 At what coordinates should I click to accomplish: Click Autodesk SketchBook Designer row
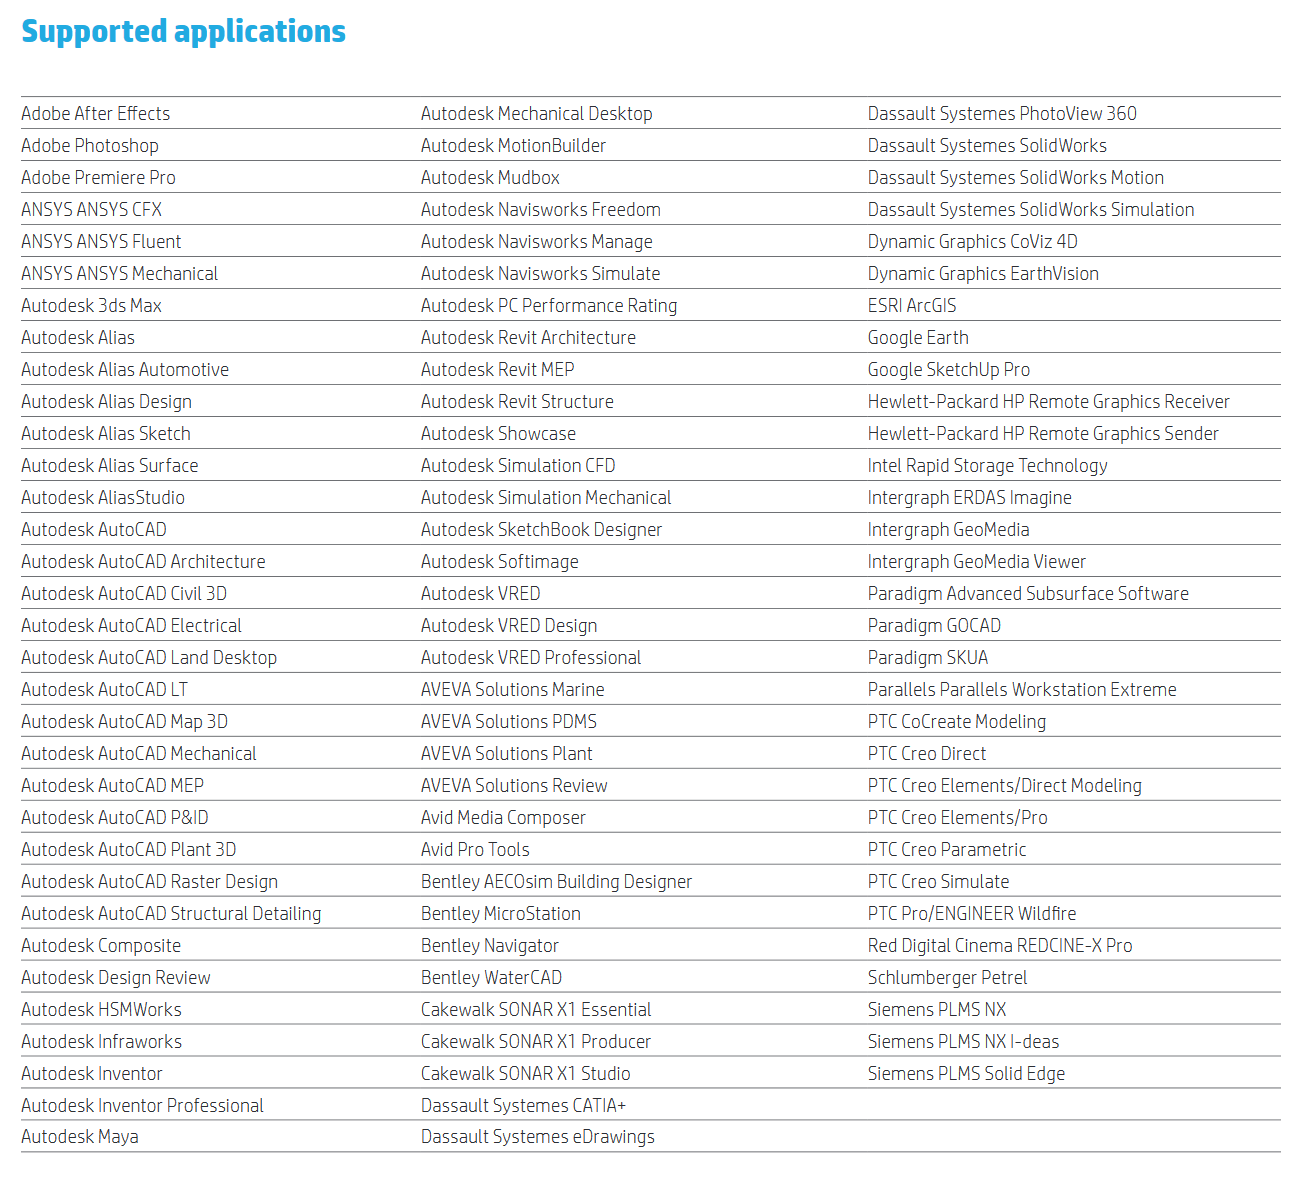tap(541, 530)
